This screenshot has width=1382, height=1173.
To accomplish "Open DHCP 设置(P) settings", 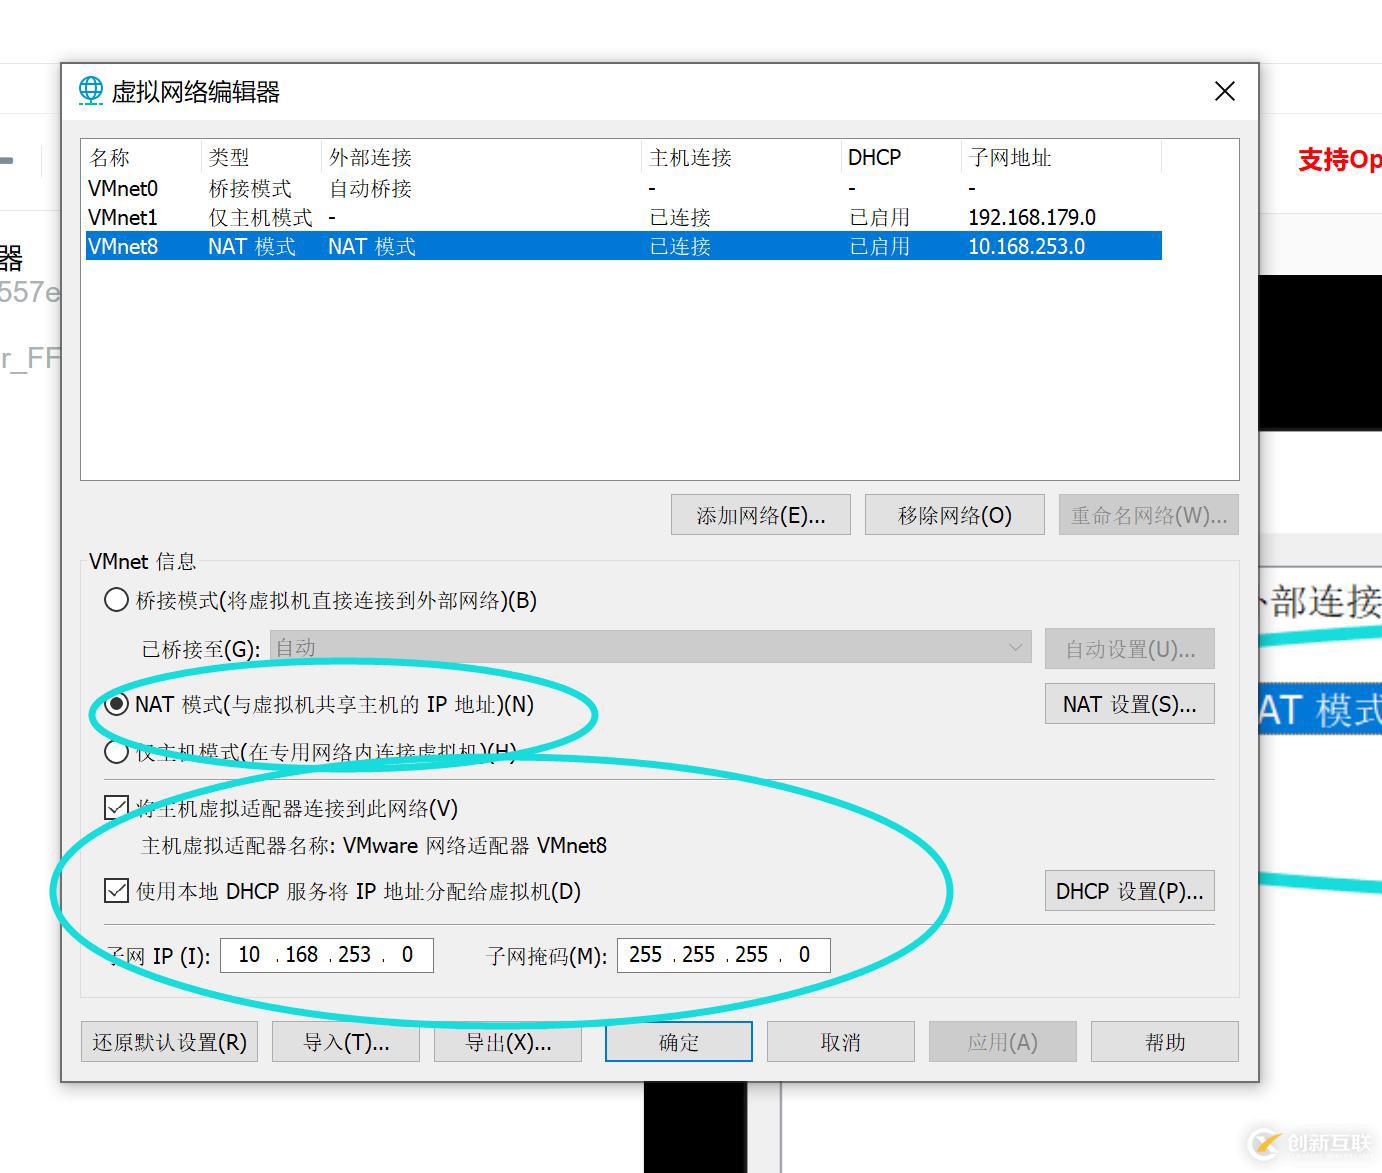I will [x=1128, y=890].
